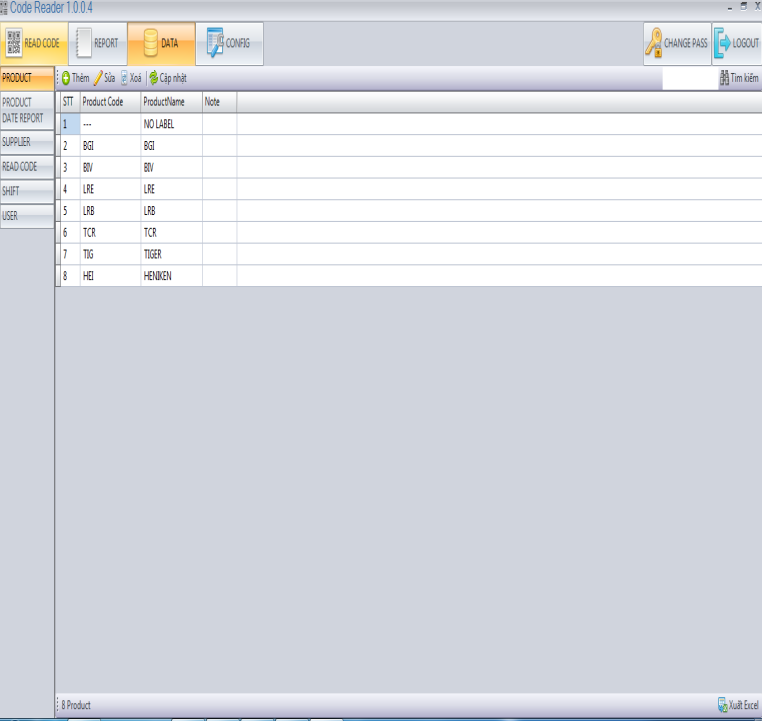Click the search text input field
Viewport: 762px width, 721px height.
[x=690, y=78]
